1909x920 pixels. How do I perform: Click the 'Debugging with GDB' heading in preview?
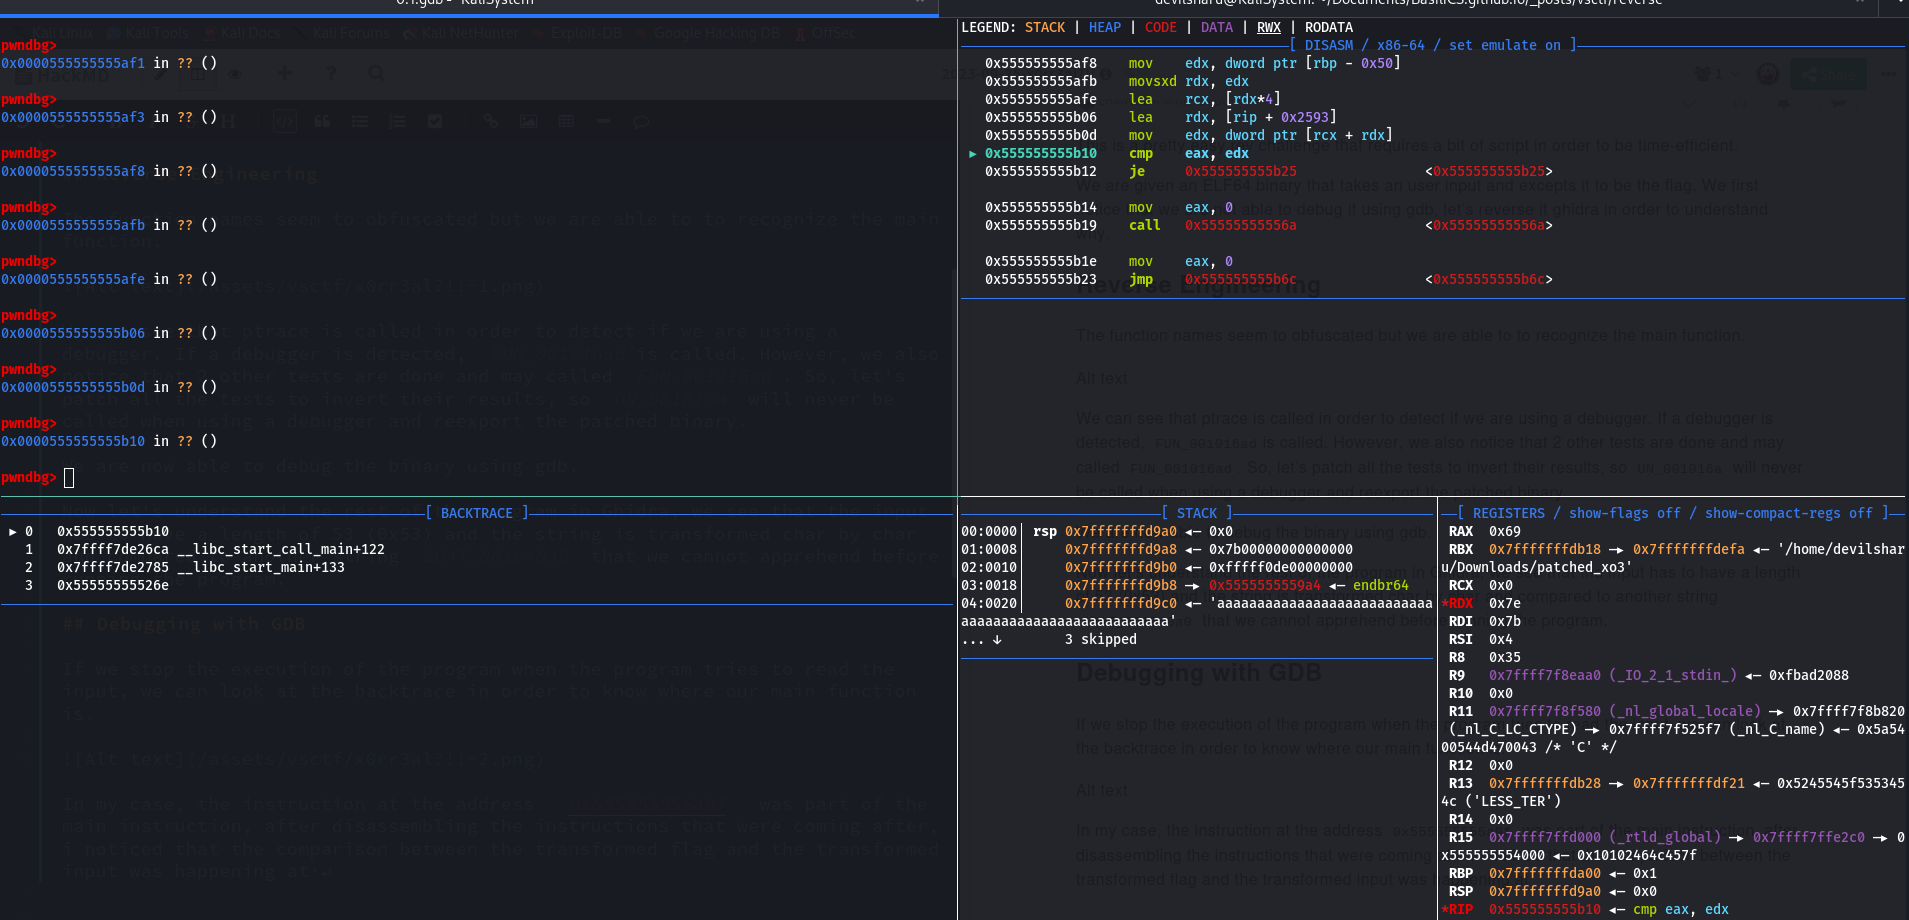(1199, 673)
